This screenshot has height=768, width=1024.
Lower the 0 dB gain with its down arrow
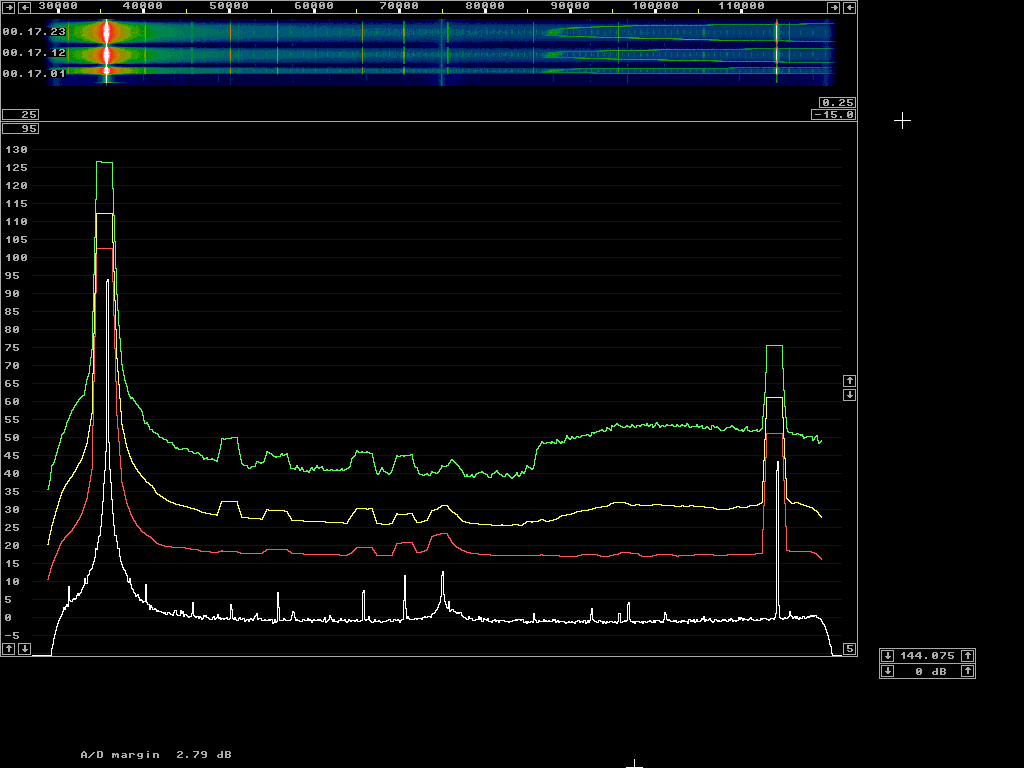point(888,671)
